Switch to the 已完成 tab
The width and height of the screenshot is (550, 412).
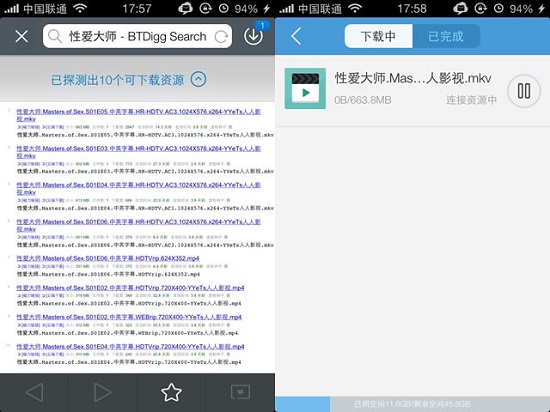446,36
